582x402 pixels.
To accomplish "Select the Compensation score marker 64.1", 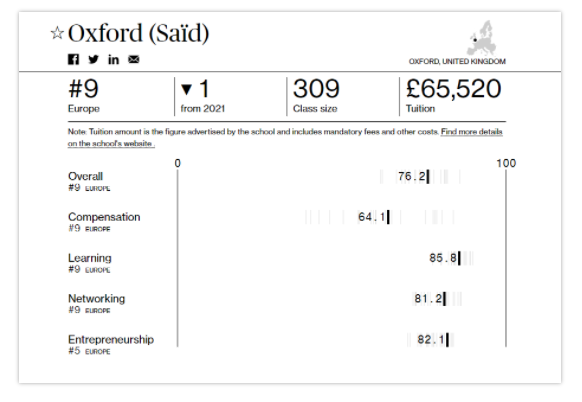I will coord(388,217).
